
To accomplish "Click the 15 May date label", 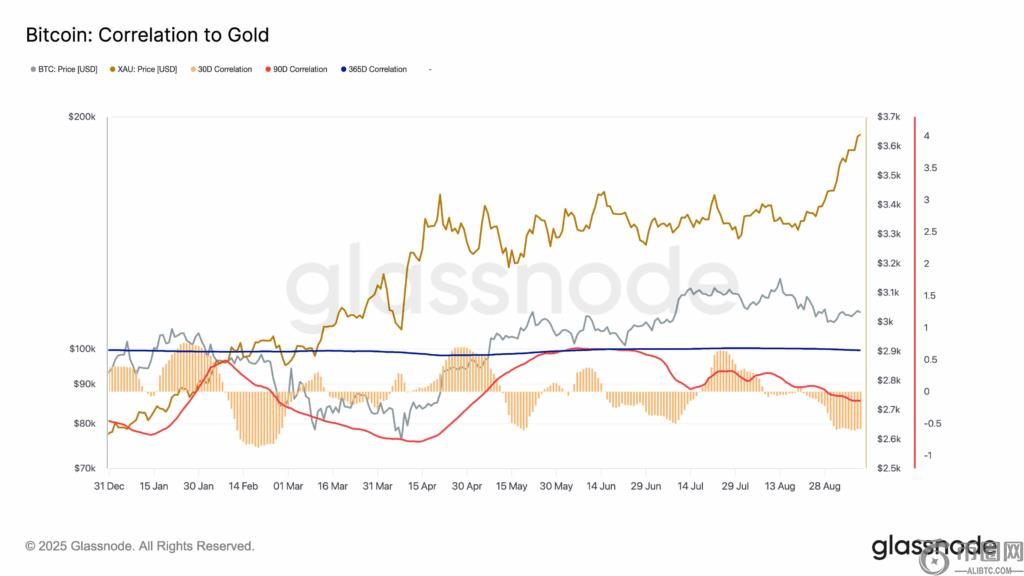I will click(511, 486).
